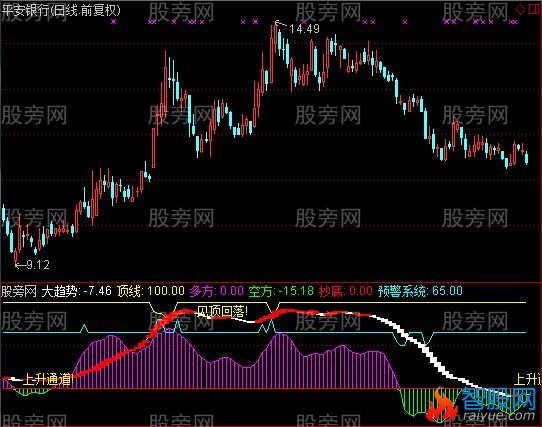Select the 上升通道! signal label on the left
Image resolution: width=542 pixels, height=427 pixels.
tap(48, 380)
